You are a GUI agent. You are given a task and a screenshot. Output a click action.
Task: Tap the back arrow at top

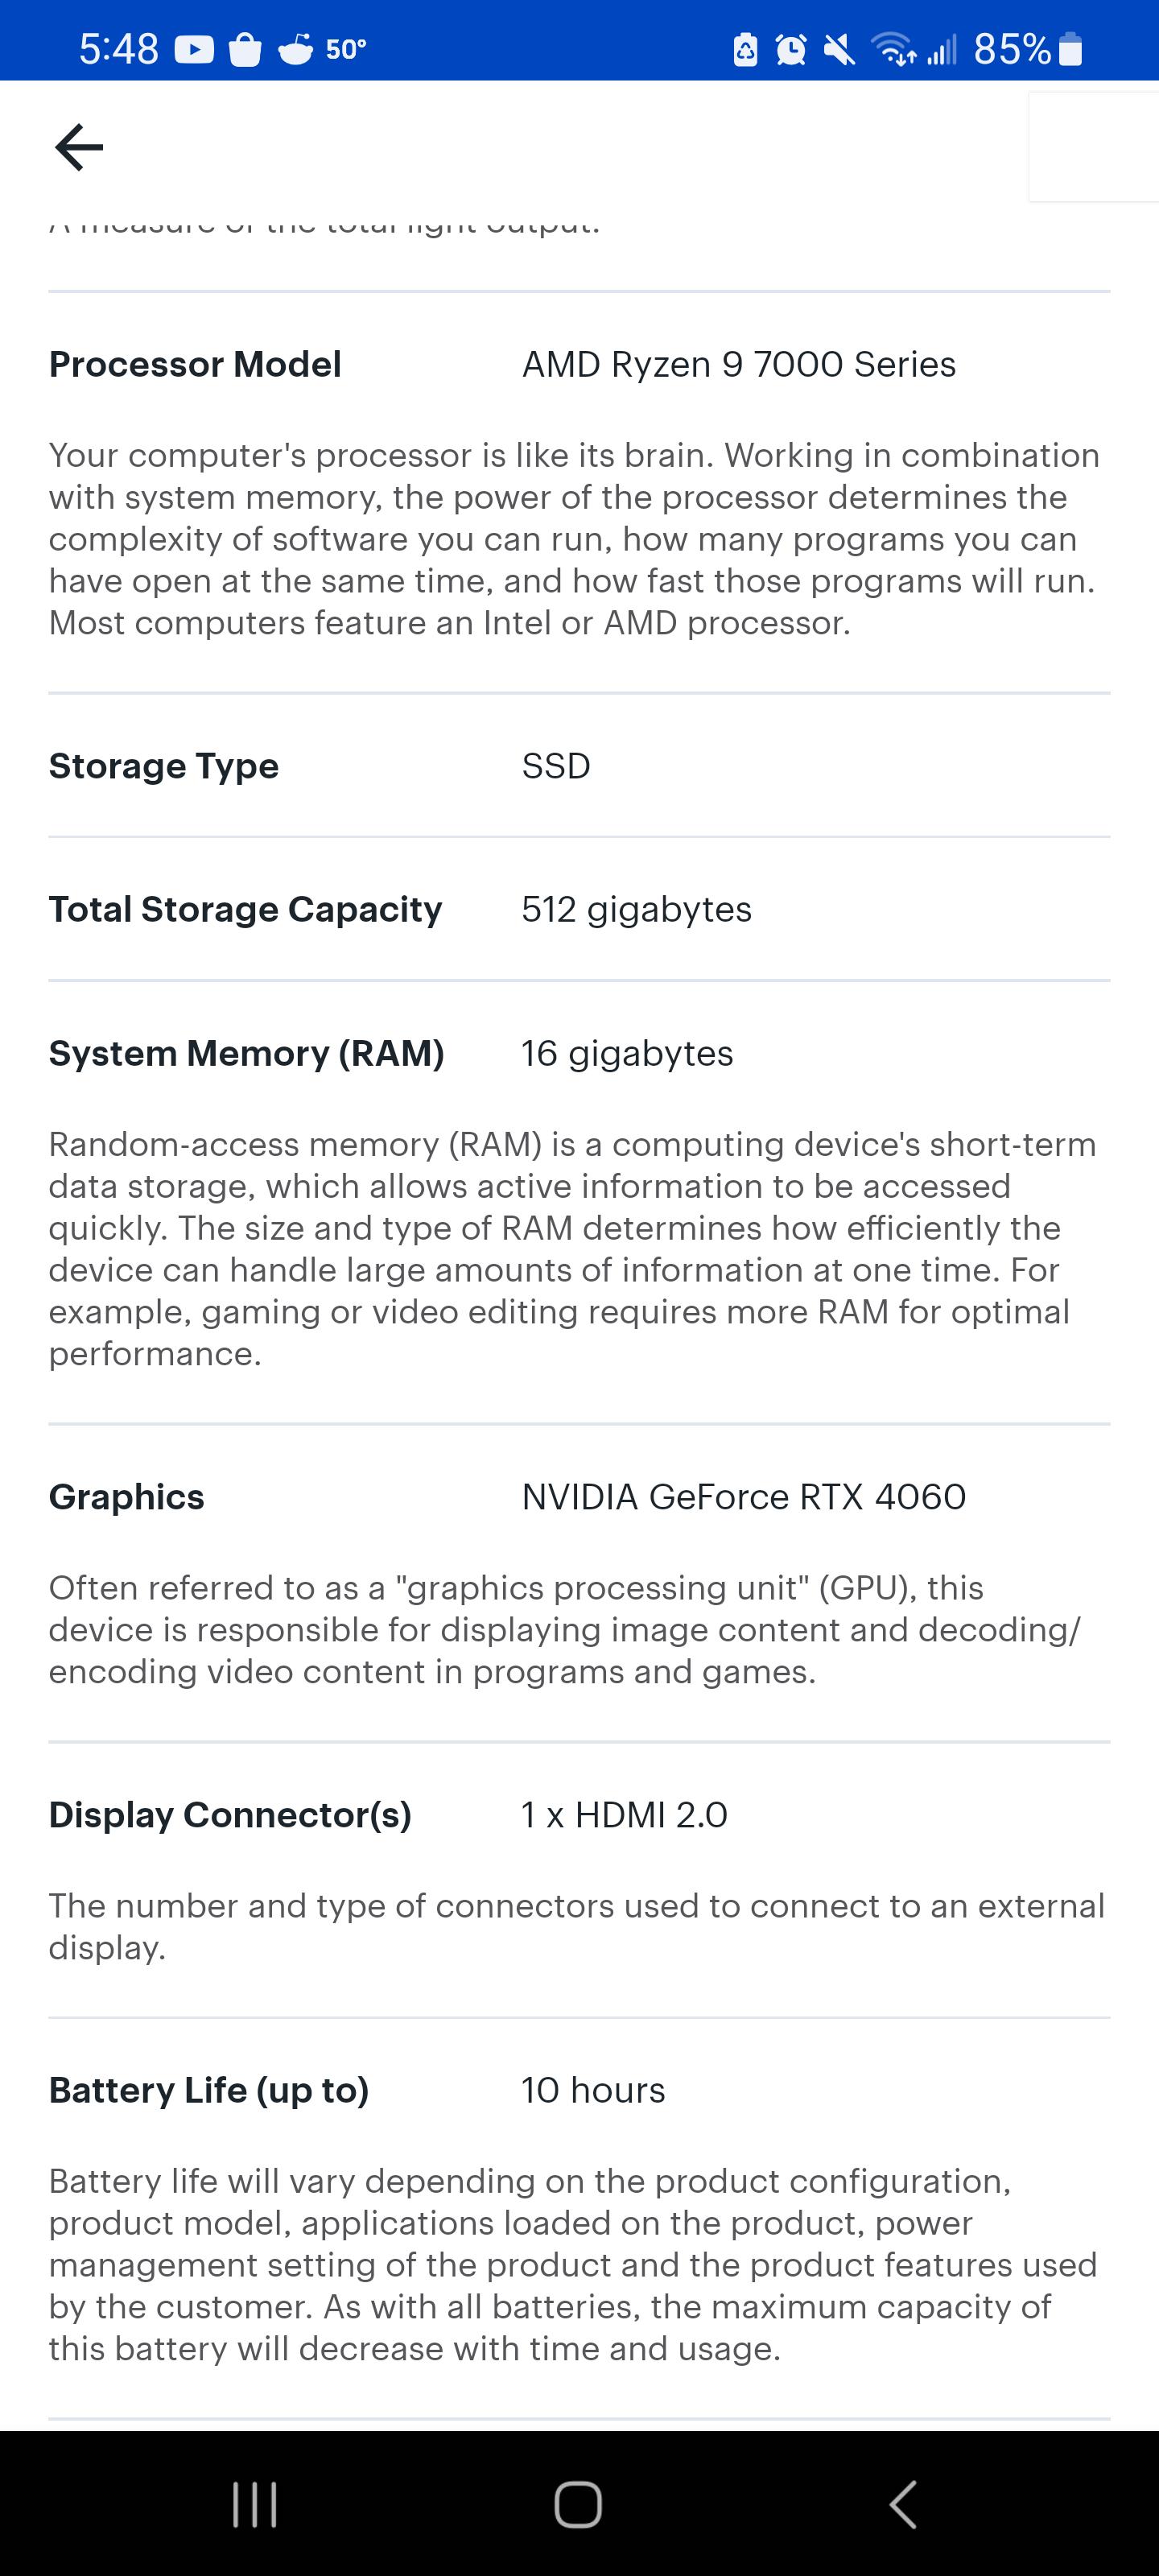[79, 148]
